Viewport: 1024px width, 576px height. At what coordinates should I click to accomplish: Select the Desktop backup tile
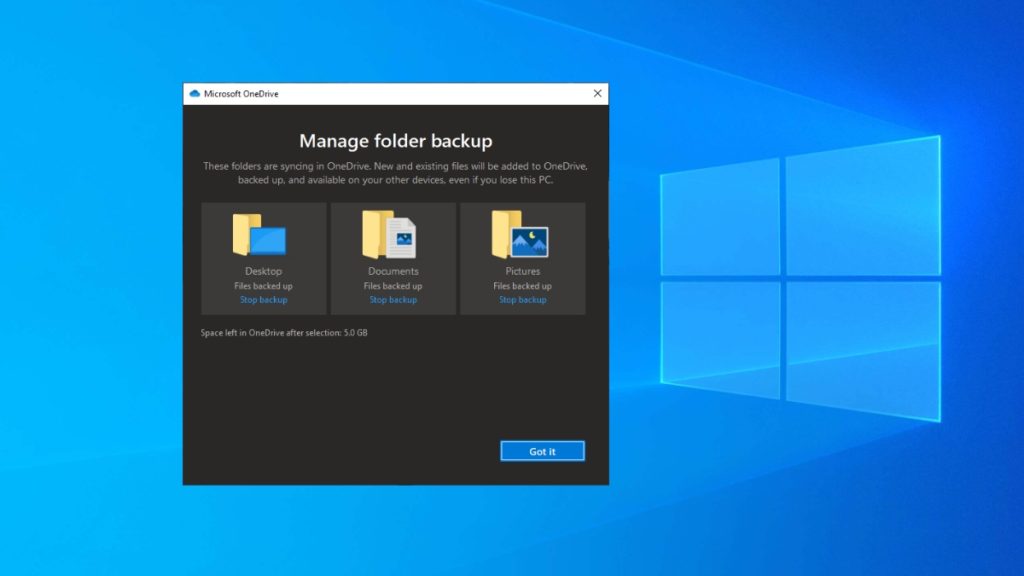(263, 257)
